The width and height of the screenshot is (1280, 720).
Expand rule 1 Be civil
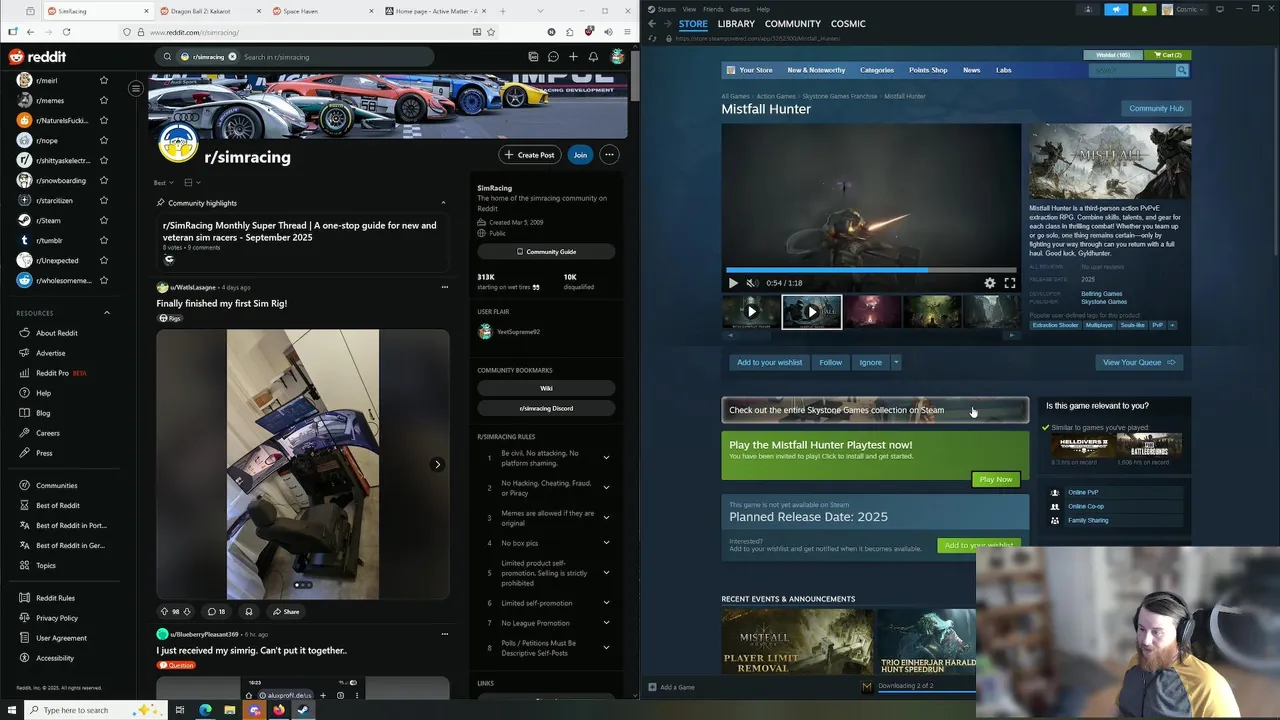(x=606, y=458)
